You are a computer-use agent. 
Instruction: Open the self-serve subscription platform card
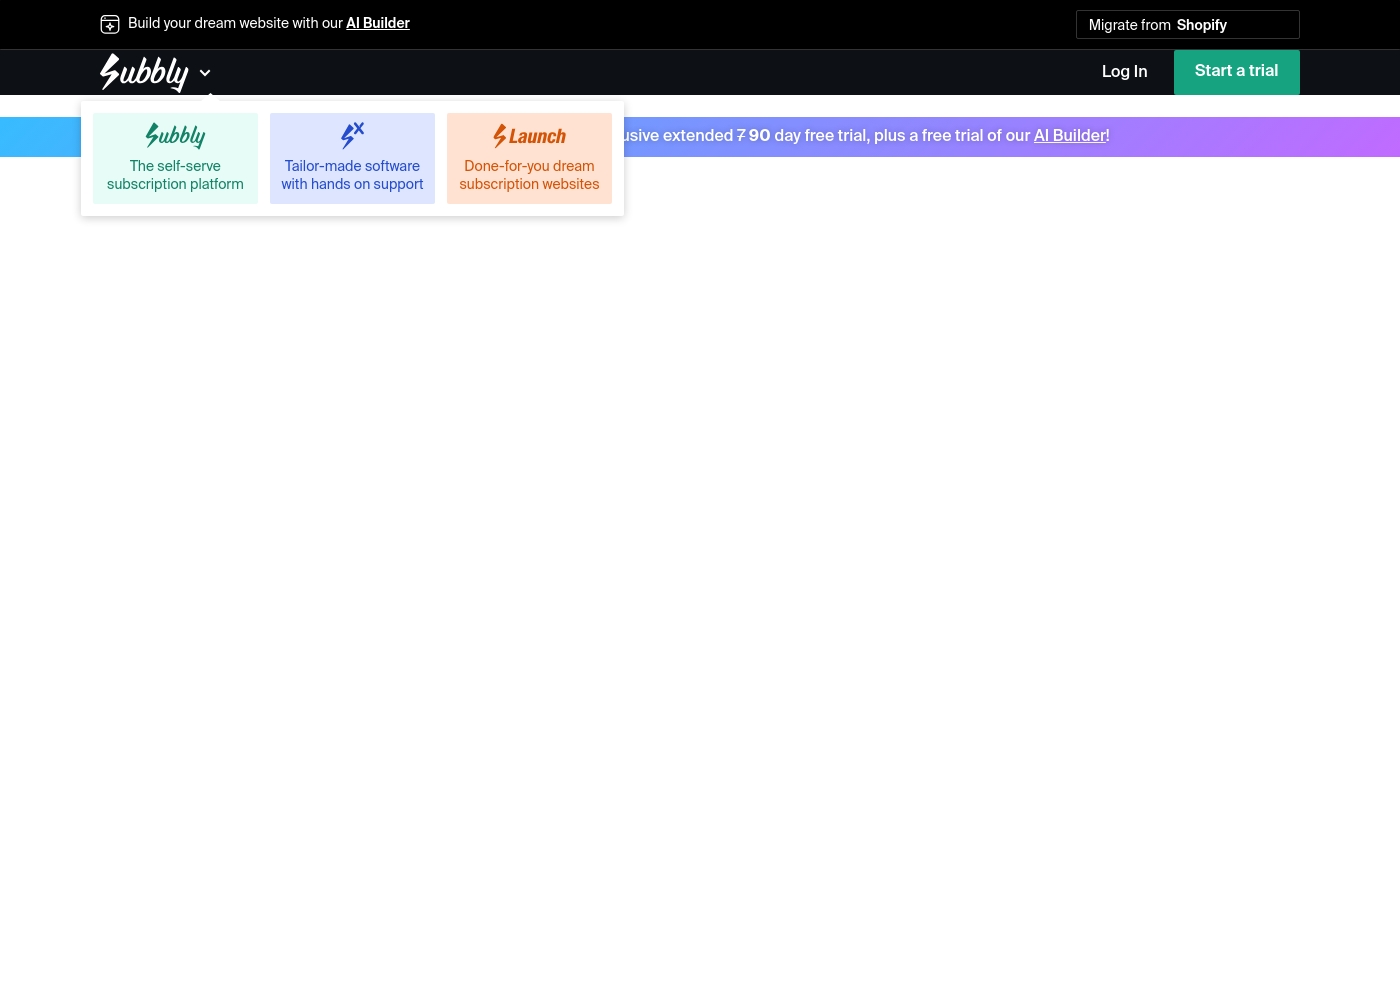pos(175,158)
